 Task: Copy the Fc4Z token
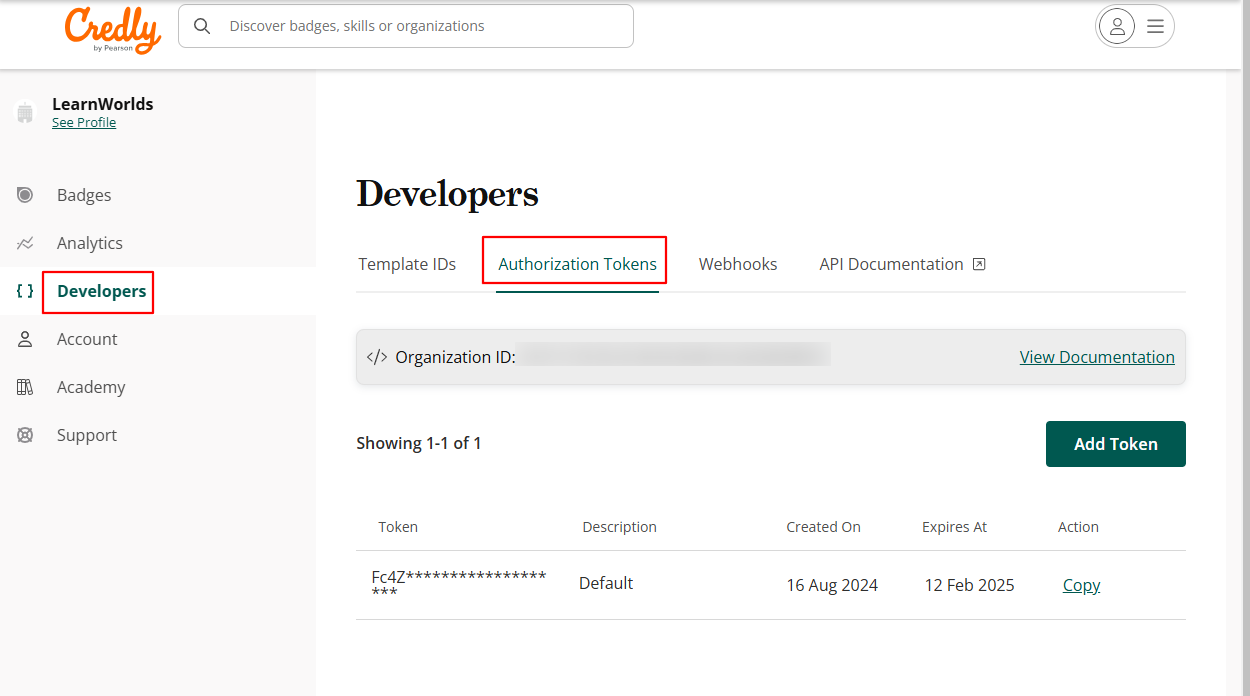point(1081,585)
